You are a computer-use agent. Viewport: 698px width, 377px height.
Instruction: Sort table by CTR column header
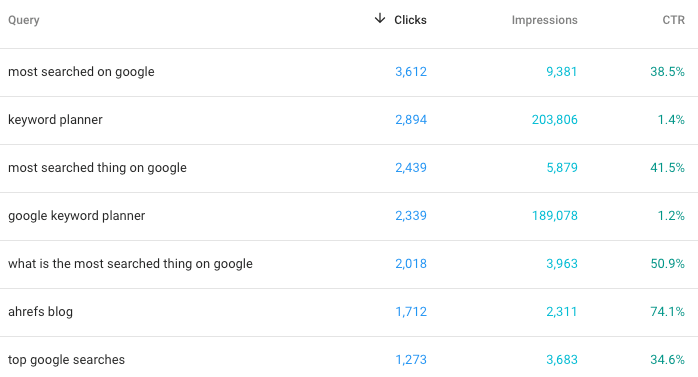click(x=674, y=20)
